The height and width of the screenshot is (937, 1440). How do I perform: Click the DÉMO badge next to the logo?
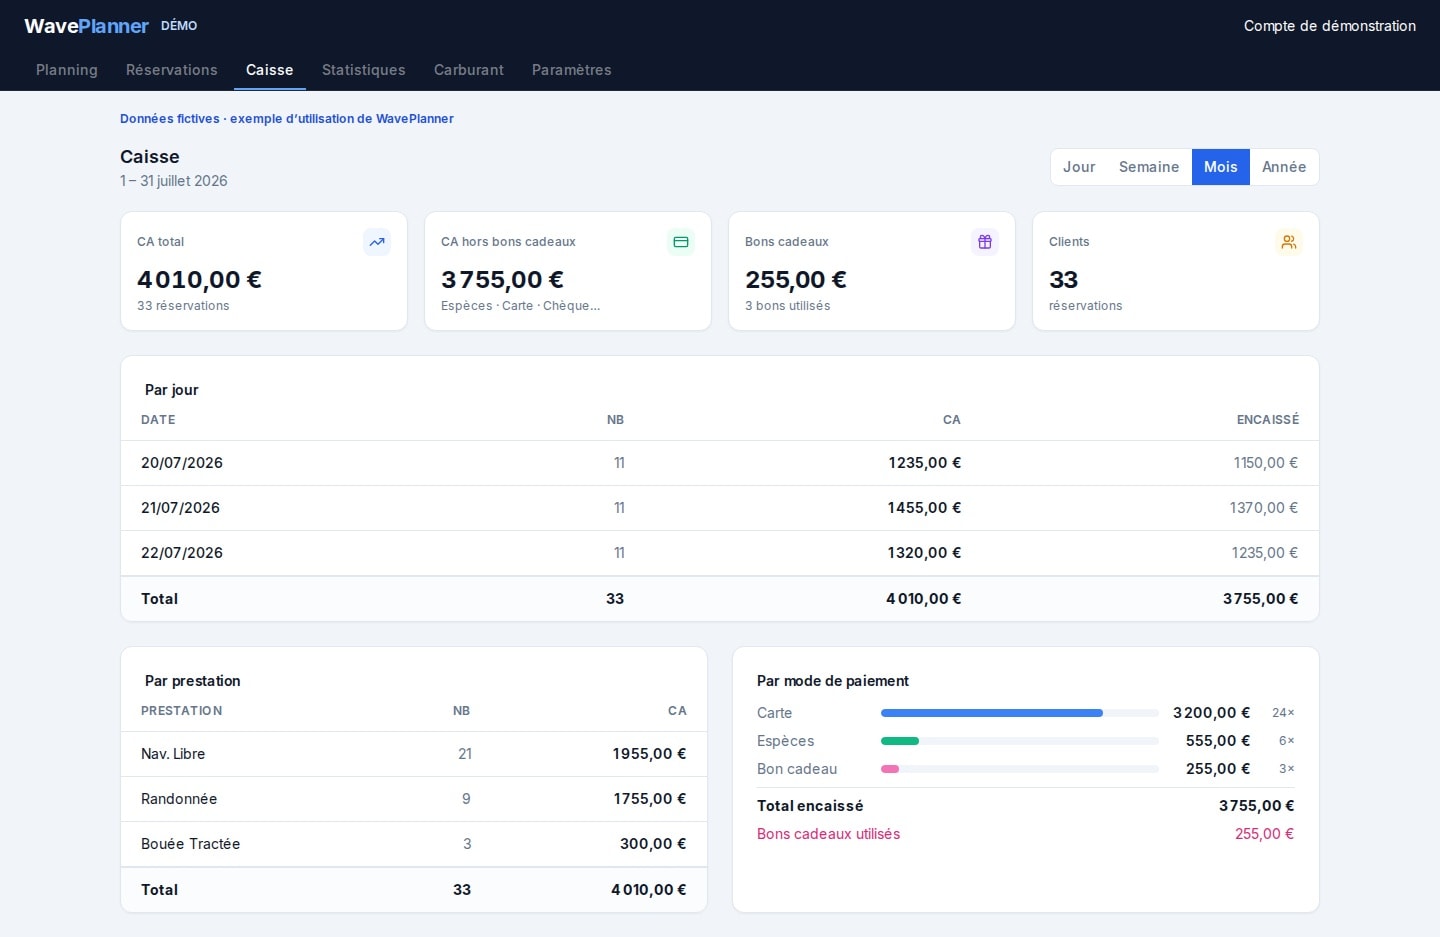click(x=179, y=26)
